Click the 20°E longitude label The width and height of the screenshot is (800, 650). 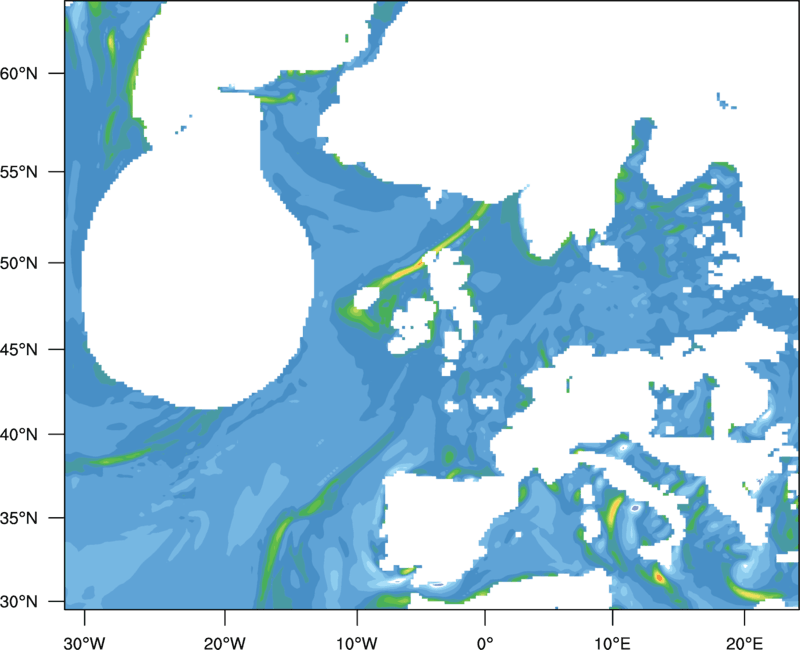tap(744, 642)
